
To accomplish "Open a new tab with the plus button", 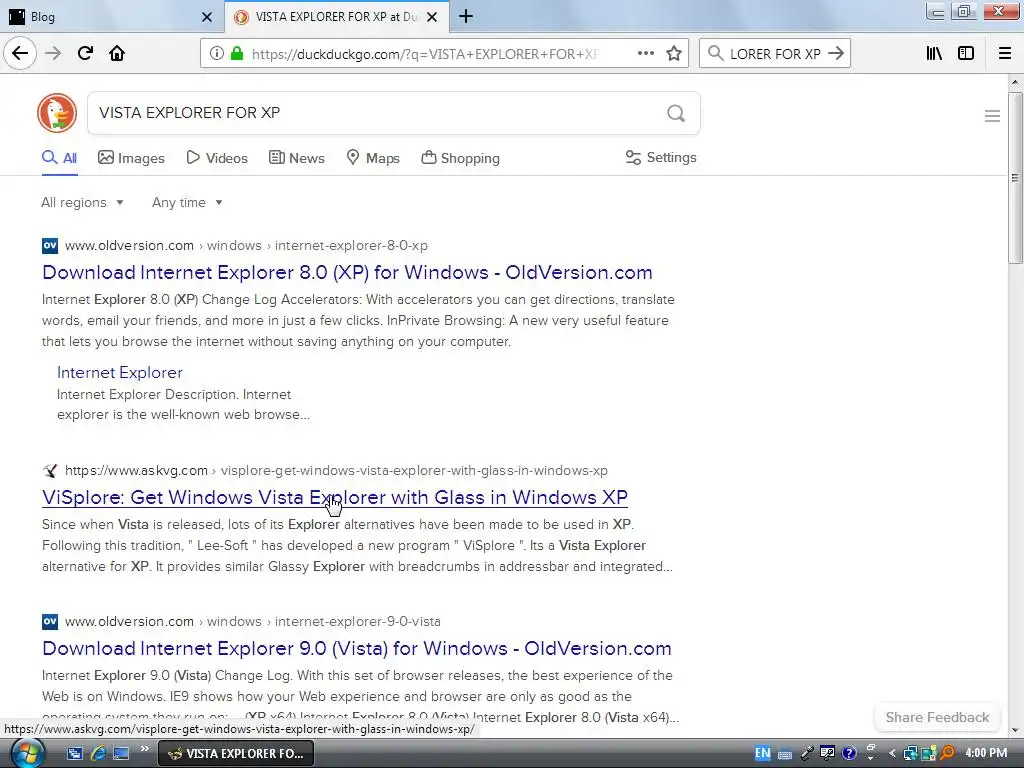I will coord(466,16).
